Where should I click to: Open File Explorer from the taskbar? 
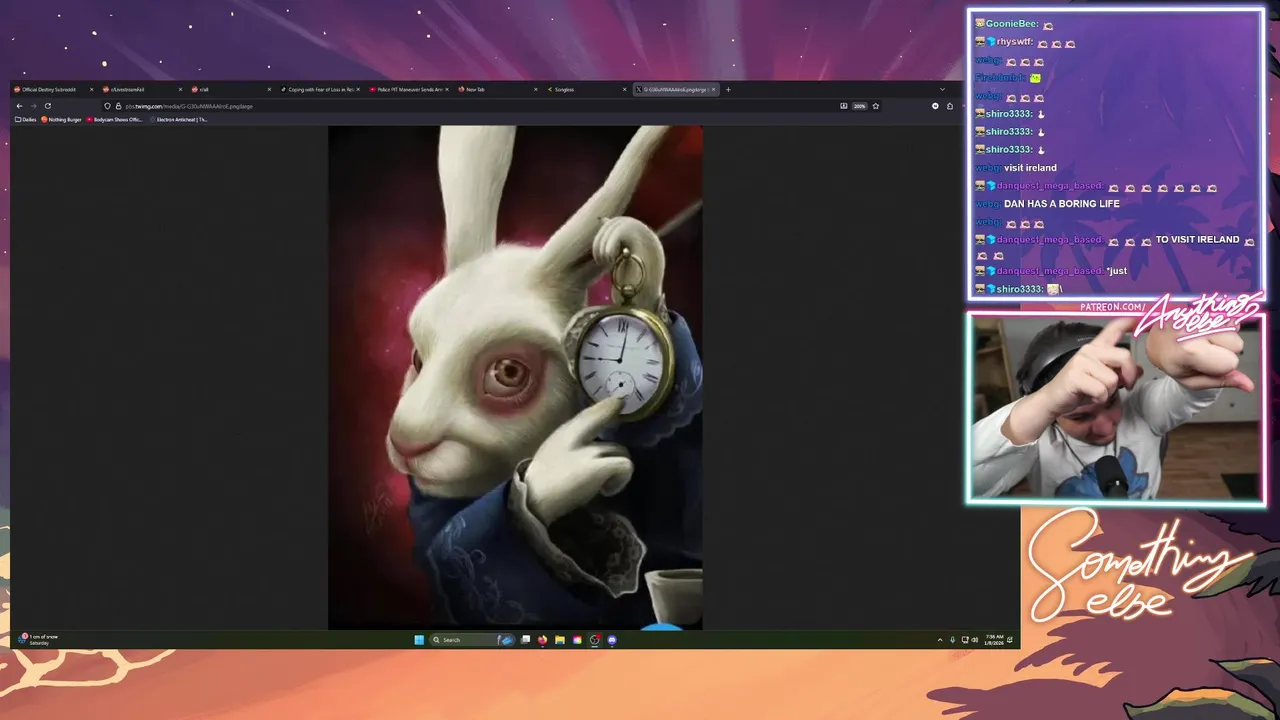pos(559,640)
